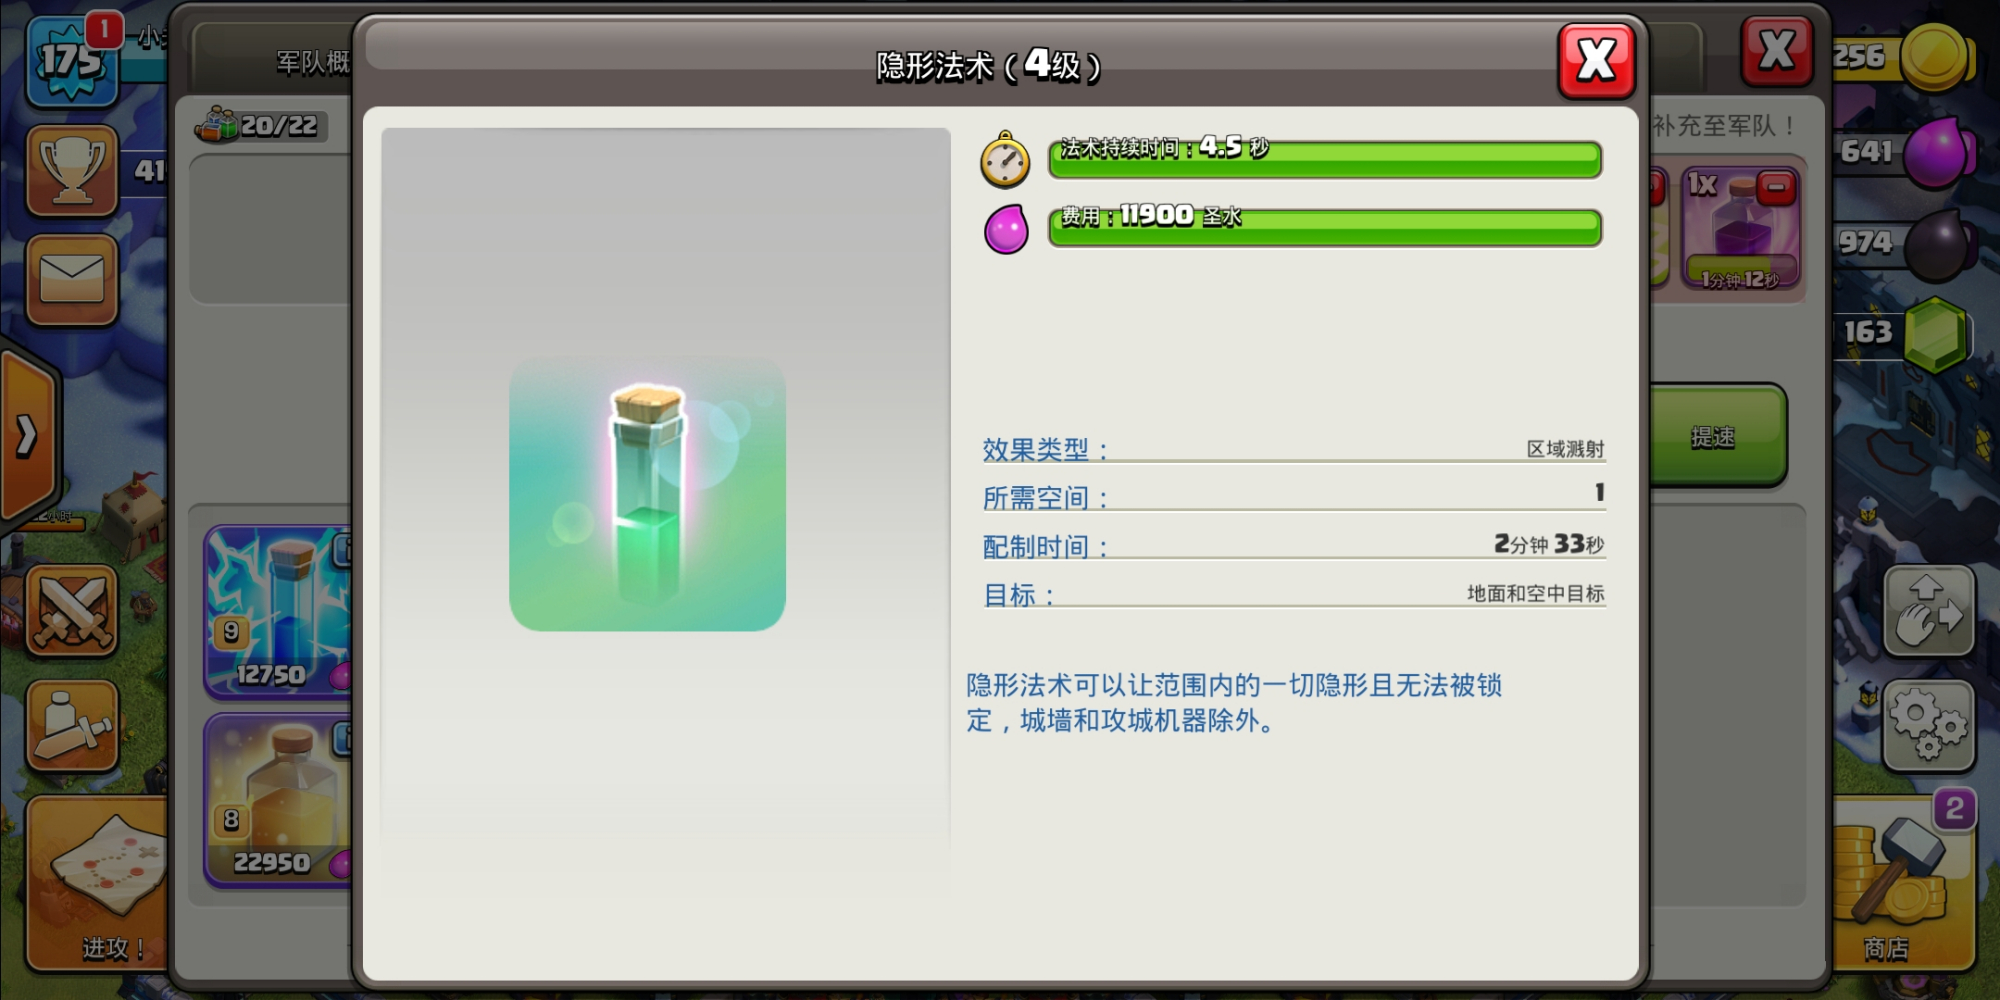Open the mail inbox envelope icon
The height and width of the screenshot is (1000, 2000).
click(72, 279)
